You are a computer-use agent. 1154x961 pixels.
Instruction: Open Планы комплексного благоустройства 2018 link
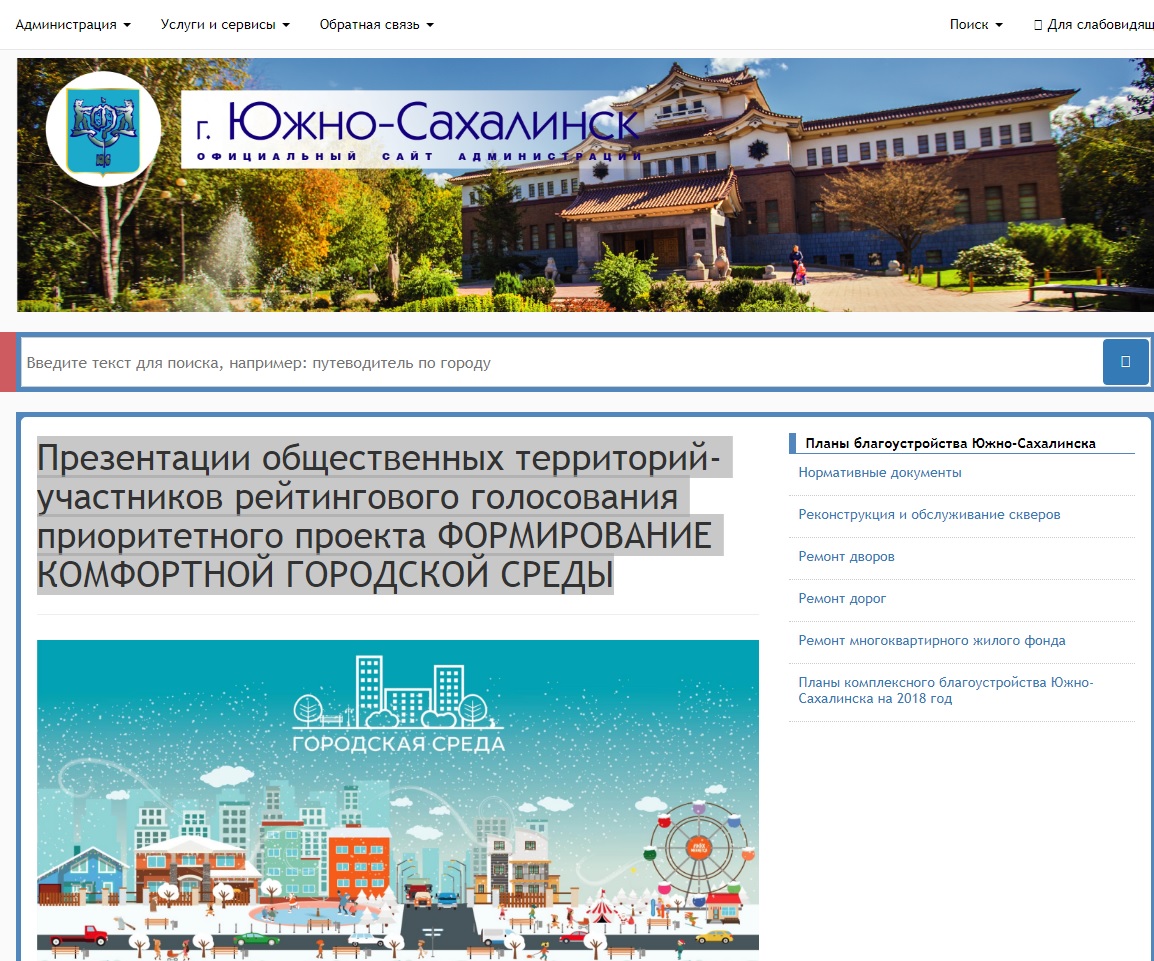click(x=945, y=691)
